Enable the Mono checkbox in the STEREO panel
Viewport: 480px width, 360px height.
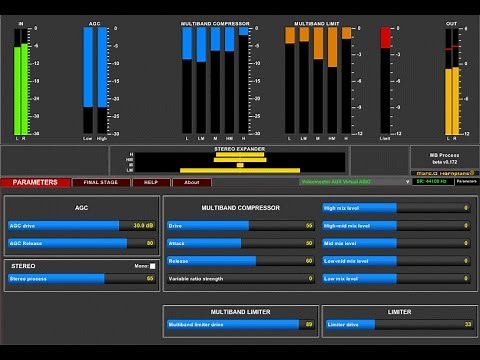click(152, 266)
